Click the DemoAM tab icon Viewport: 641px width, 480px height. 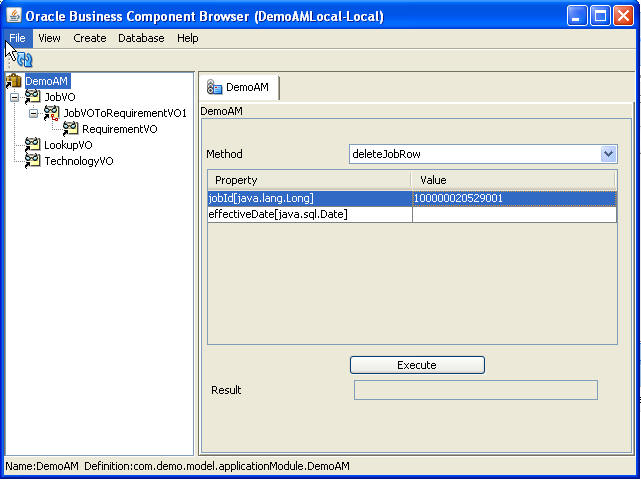pyautogui.click(x=214, y=87)
